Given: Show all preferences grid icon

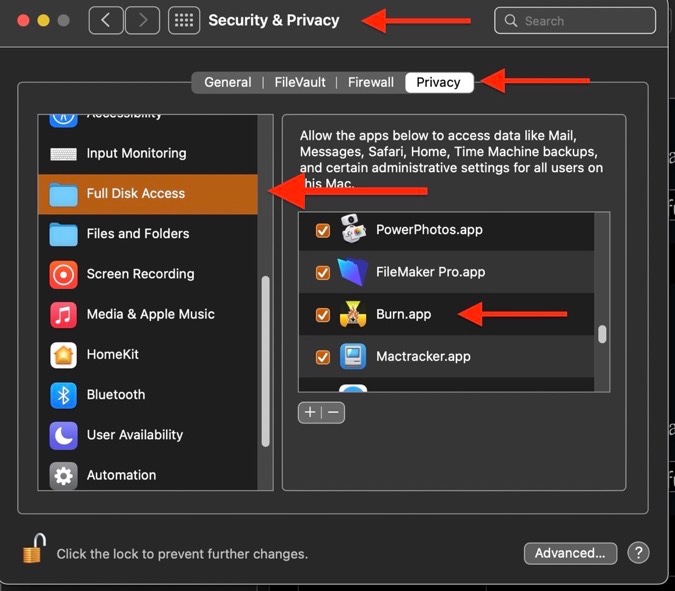Looking at the screenshot, I should click(184, 20).
